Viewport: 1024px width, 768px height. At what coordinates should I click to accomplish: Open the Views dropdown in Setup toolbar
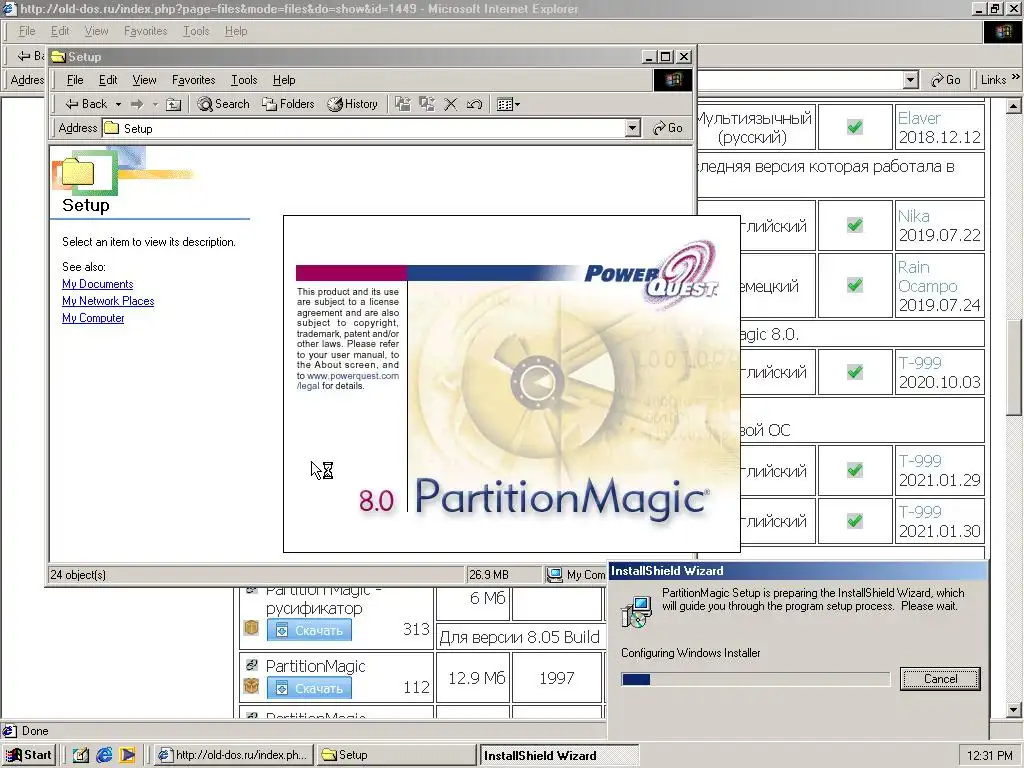coord(508,104)
